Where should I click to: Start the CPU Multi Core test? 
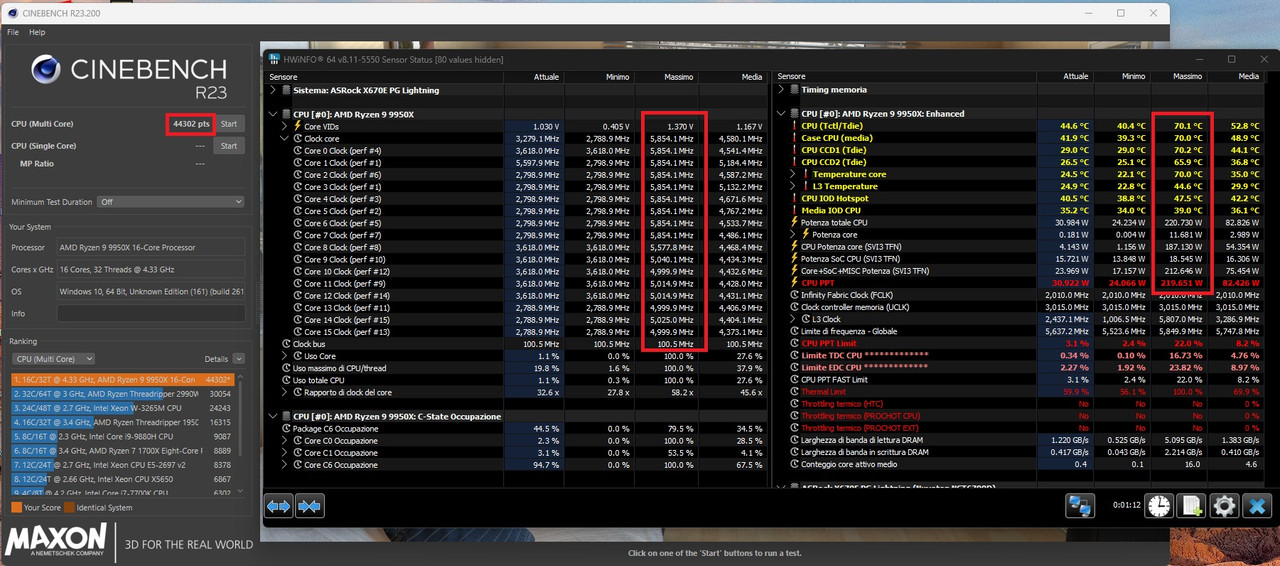229,124
